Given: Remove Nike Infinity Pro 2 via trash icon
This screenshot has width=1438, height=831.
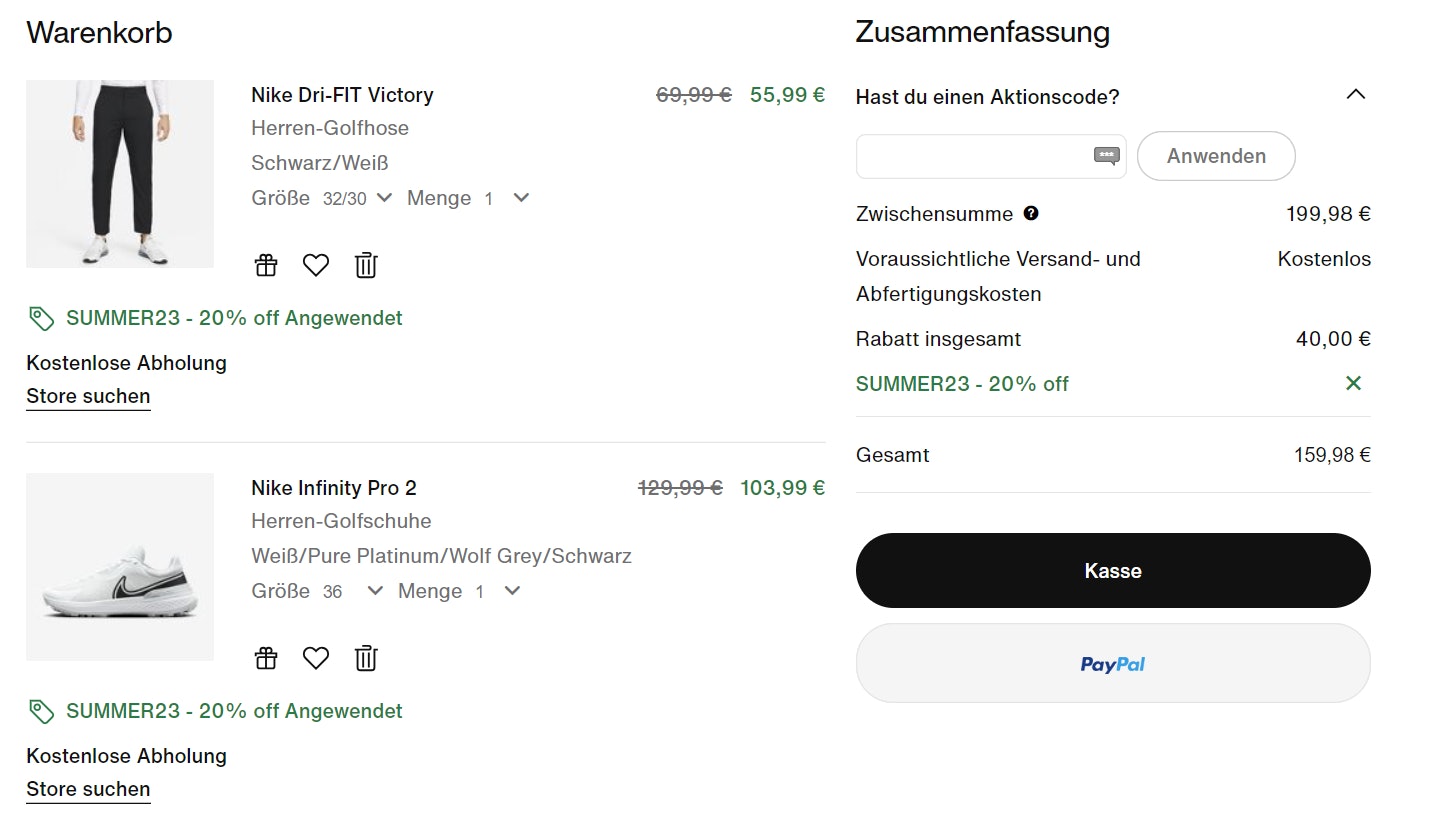Looking at the screenshot, I should 366,658.
